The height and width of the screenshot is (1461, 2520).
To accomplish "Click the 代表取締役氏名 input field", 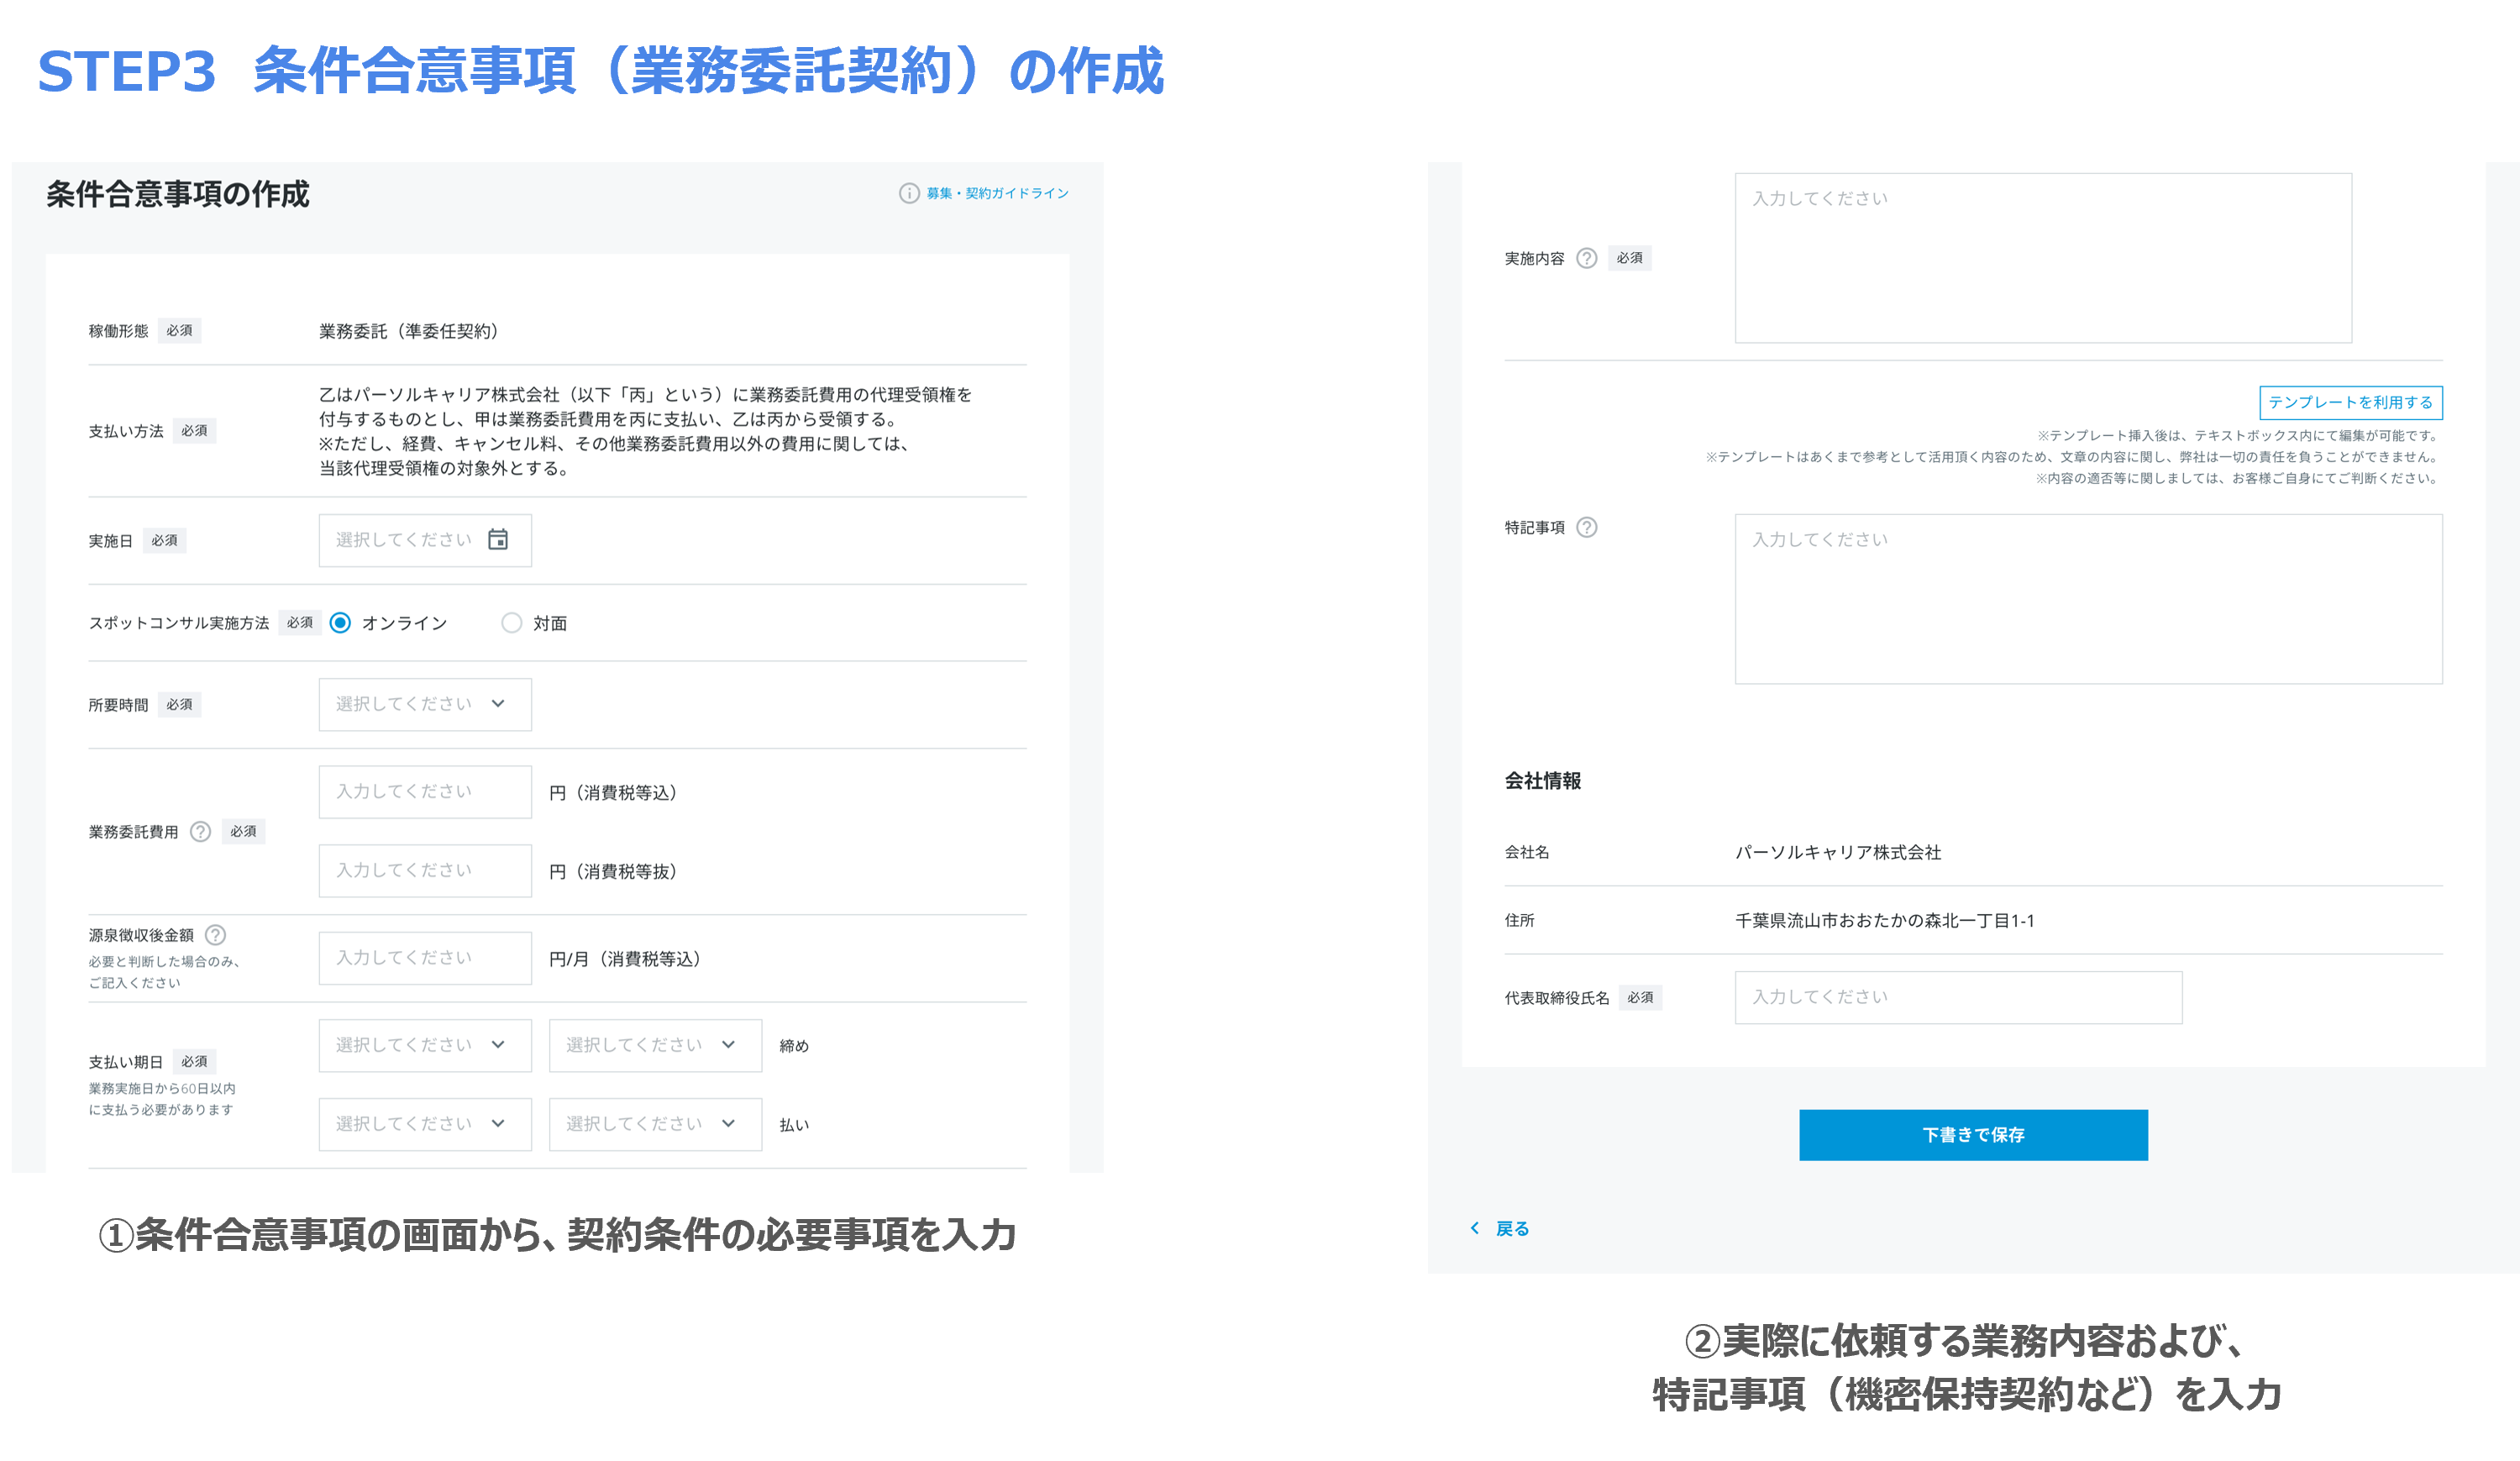I will (x=1957, y=997).
